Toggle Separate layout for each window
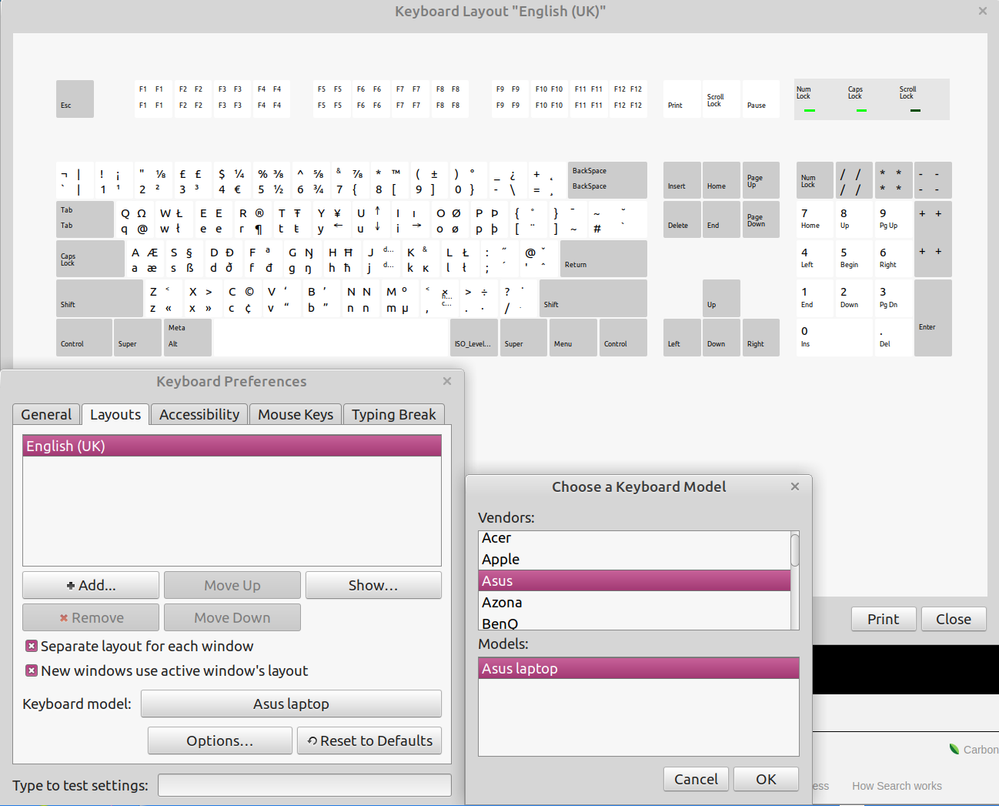Screen dimensions: 999x806 [x=32, y=646]
